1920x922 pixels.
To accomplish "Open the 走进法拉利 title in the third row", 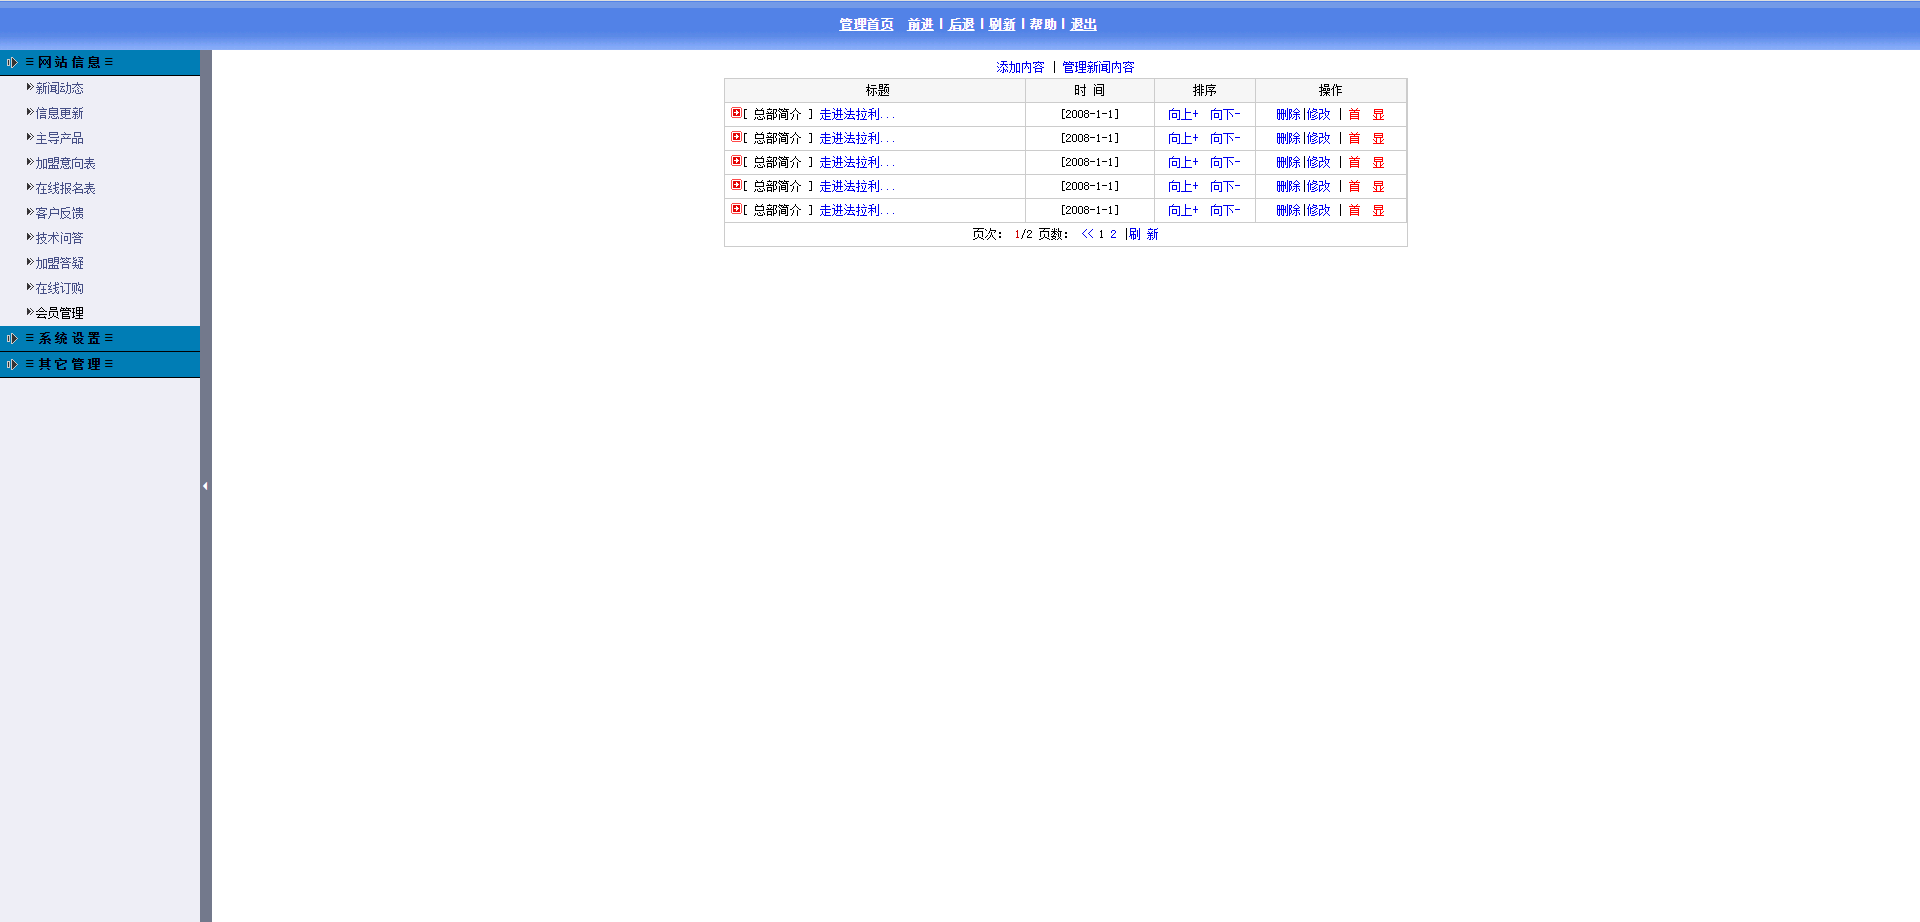I will tap(857, 162).
